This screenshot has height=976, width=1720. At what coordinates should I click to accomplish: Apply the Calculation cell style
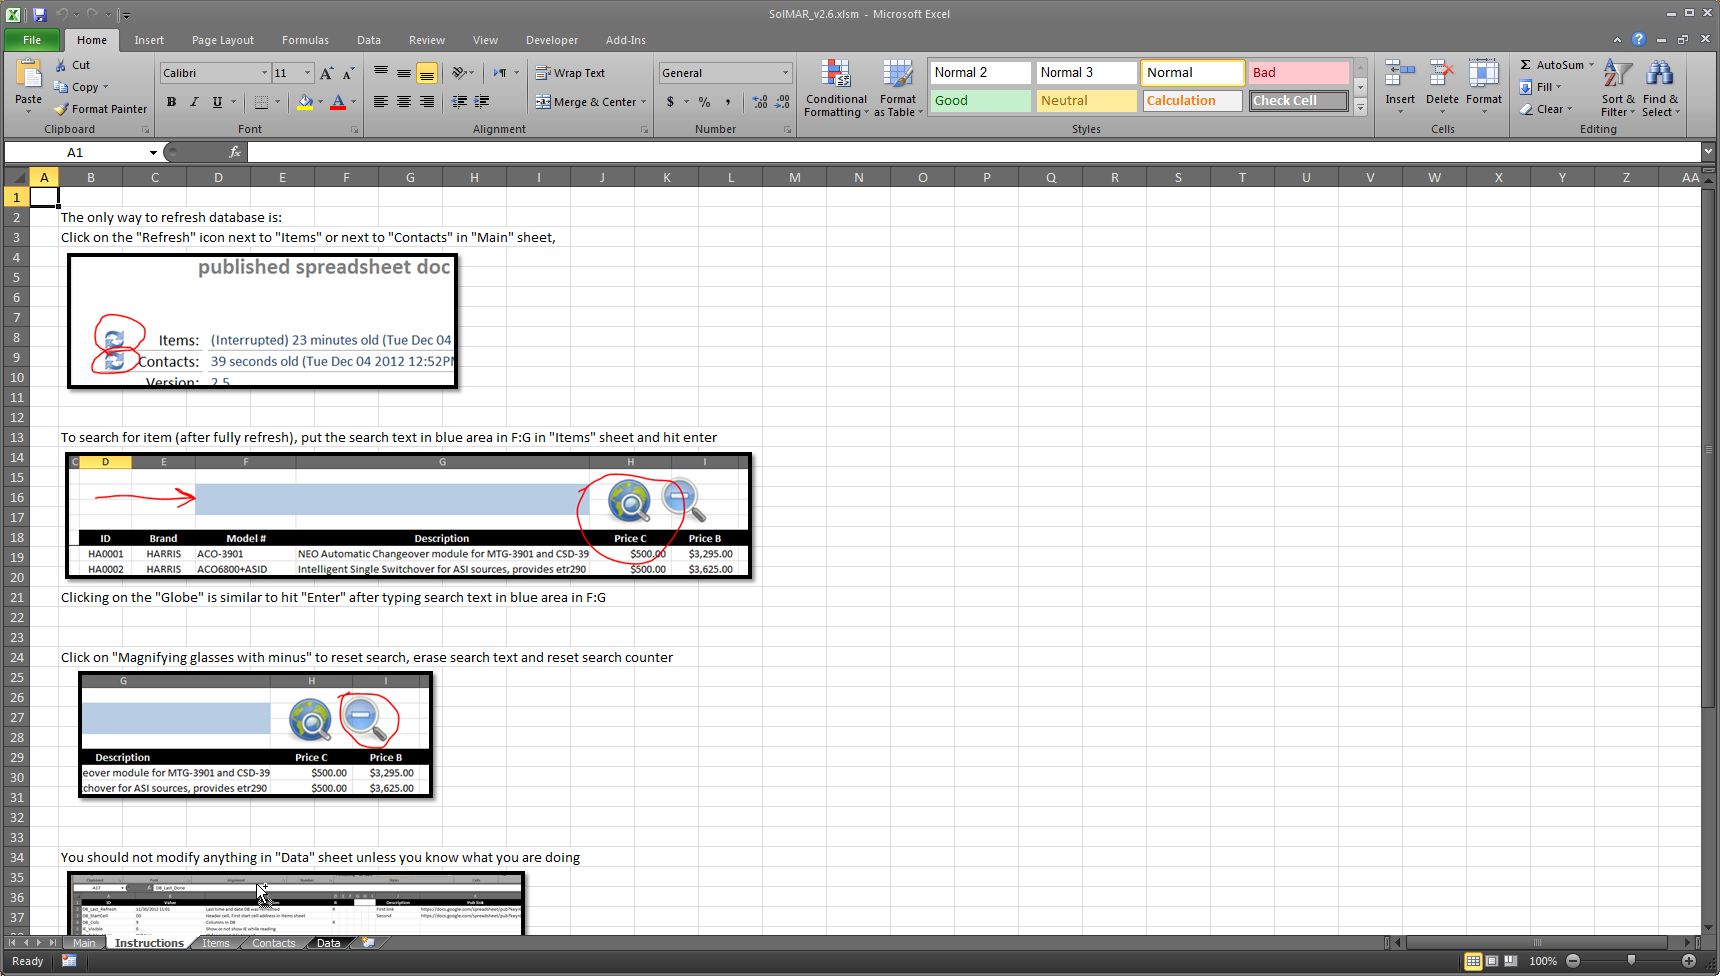(x=1192, y=101)
